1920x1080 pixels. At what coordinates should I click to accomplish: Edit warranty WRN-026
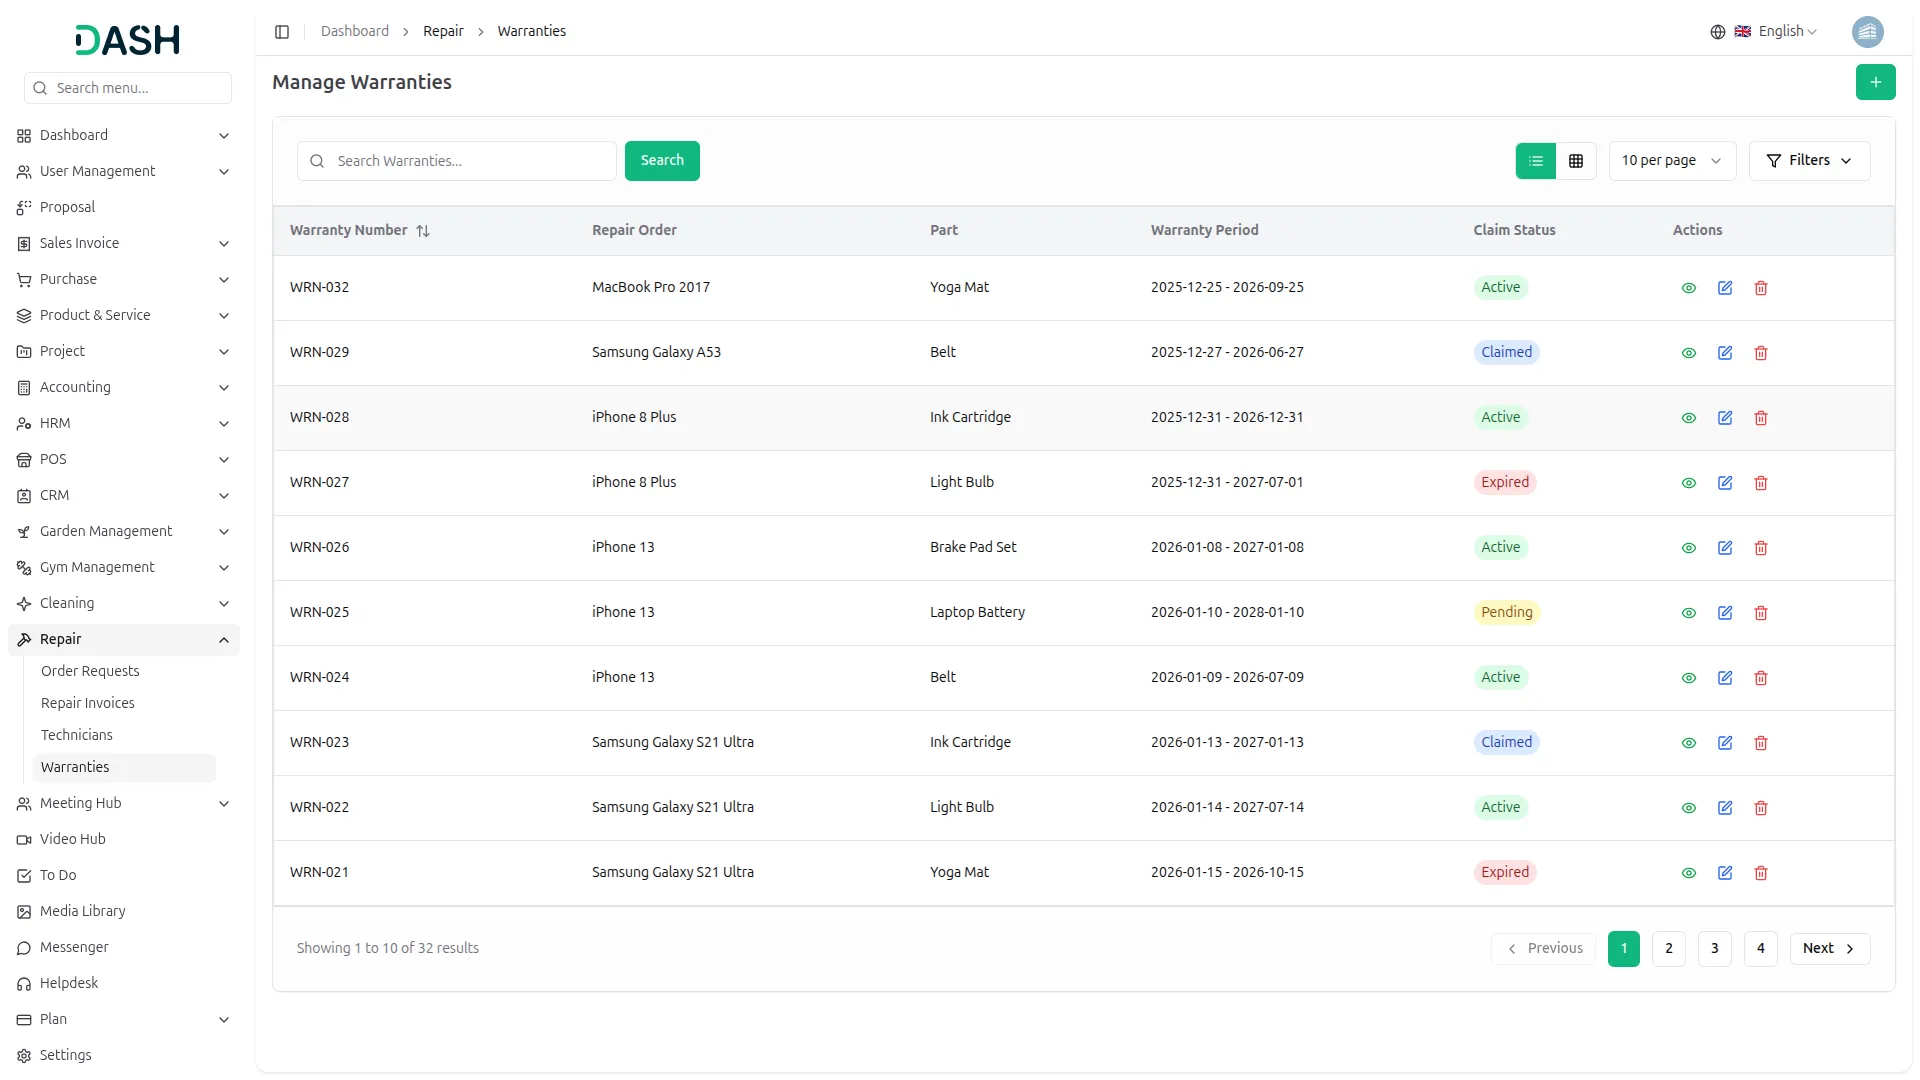pos(1724,548)
